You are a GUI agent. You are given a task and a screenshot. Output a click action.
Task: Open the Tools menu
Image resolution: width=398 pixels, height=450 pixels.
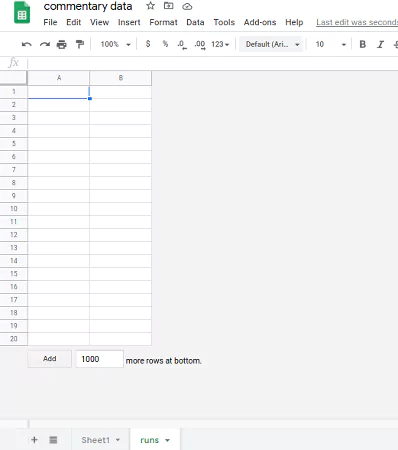pos(224,22)
